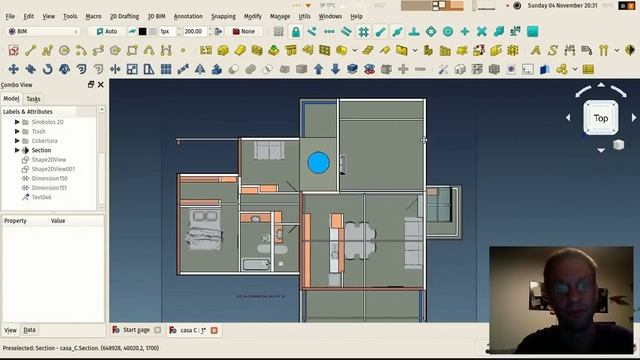The height and width of the screenshot is (360, 640).
Task: Switch to the Data property tab
Action: 29,330
